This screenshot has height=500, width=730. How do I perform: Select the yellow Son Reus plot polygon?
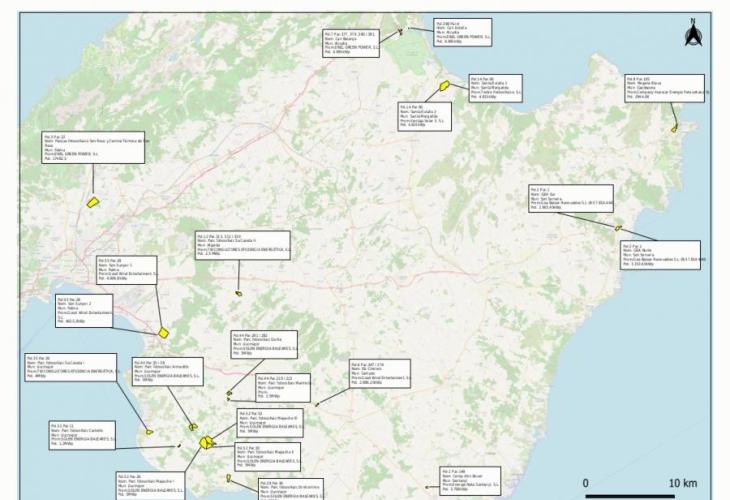click(x=93, y=201)
